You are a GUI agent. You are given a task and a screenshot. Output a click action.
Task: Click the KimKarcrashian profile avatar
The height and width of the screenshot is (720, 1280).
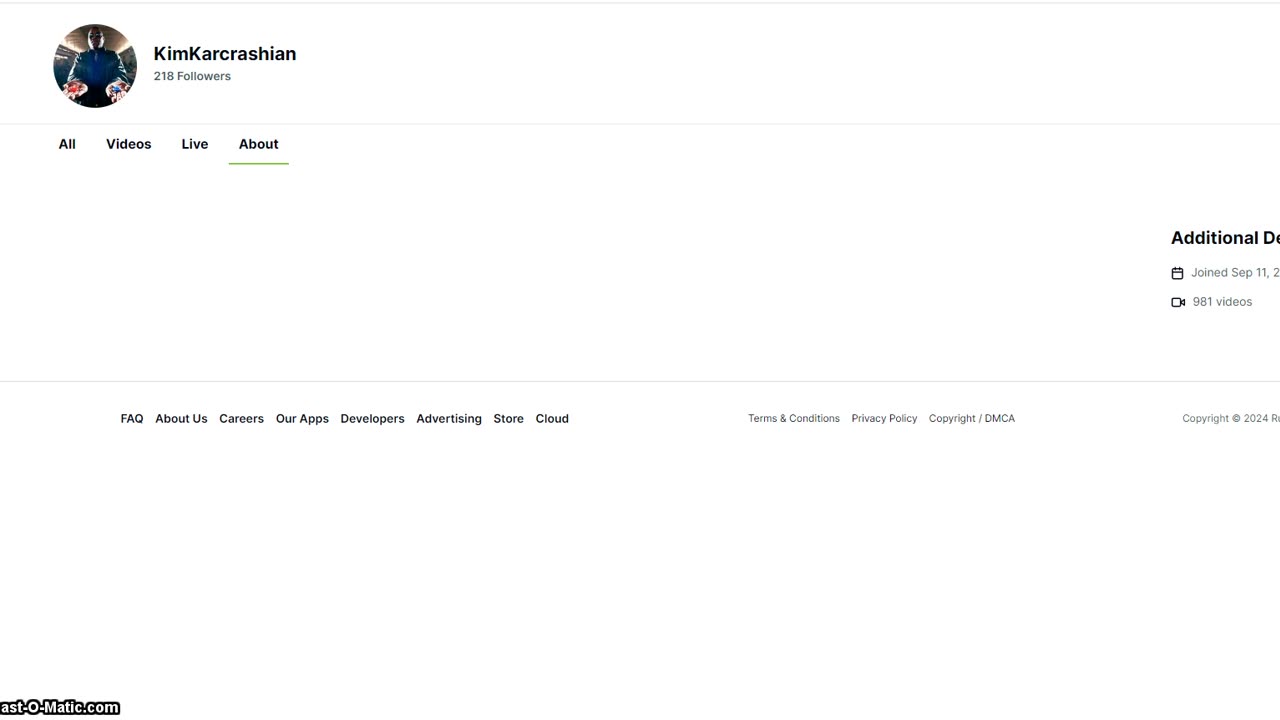point(95,66)
